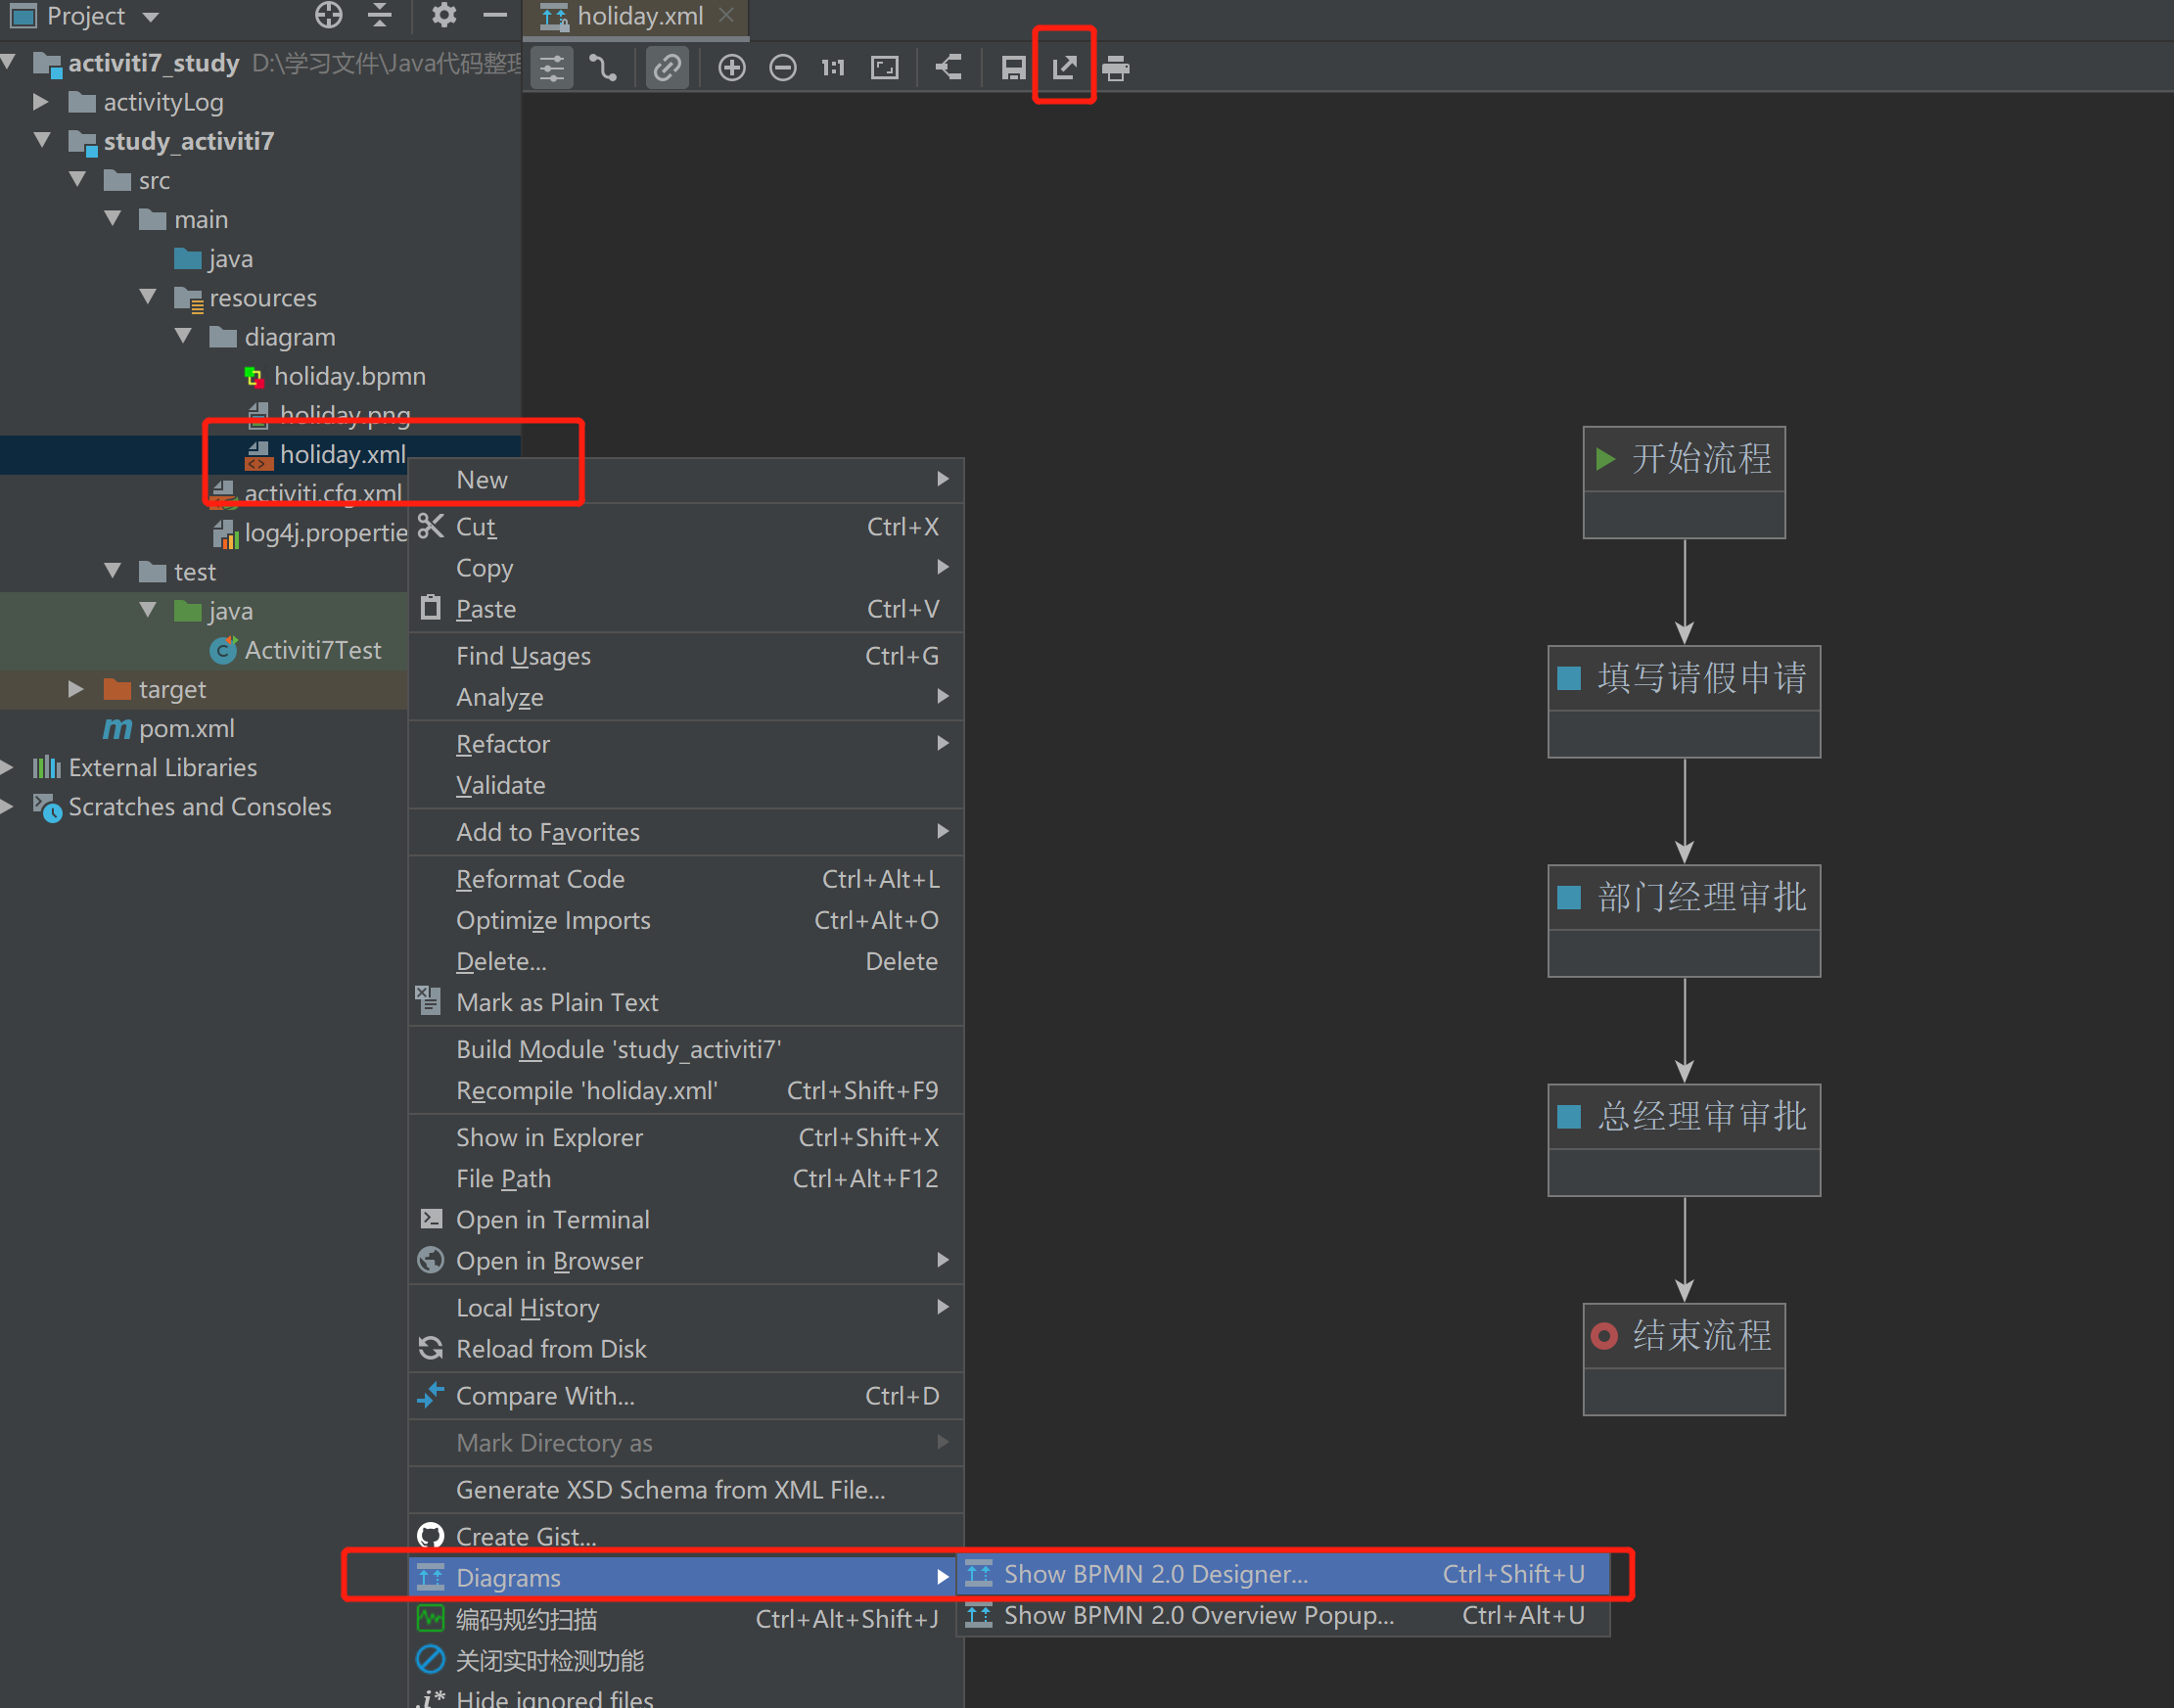The image size is (2174, 1708).
Task: Click Find Usages menu entry
Action: coord(686,655)
